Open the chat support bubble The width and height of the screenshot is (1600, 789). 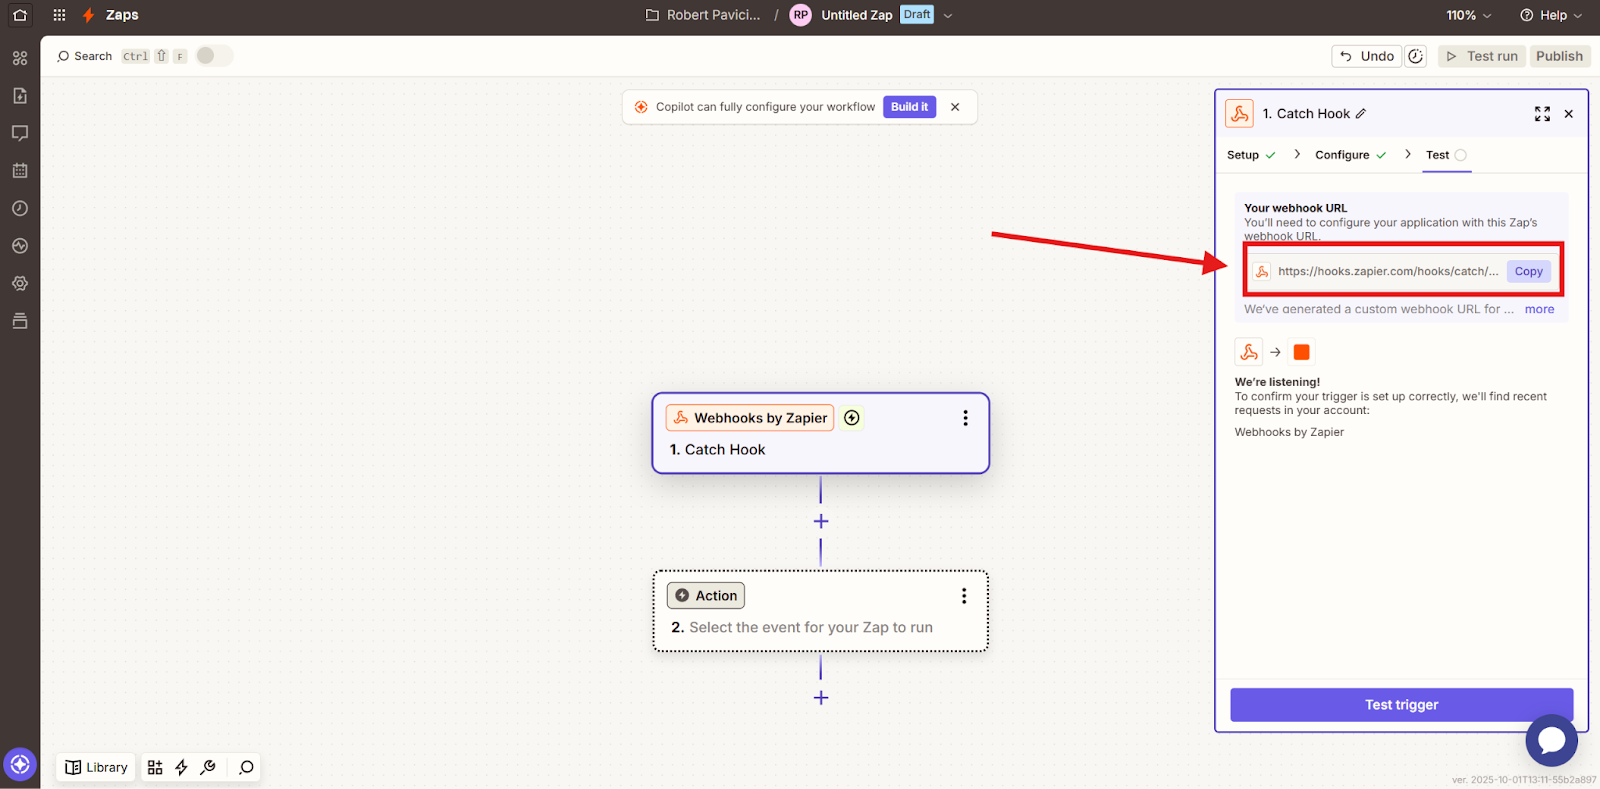pyautogui.click(x=1552, y=740)
